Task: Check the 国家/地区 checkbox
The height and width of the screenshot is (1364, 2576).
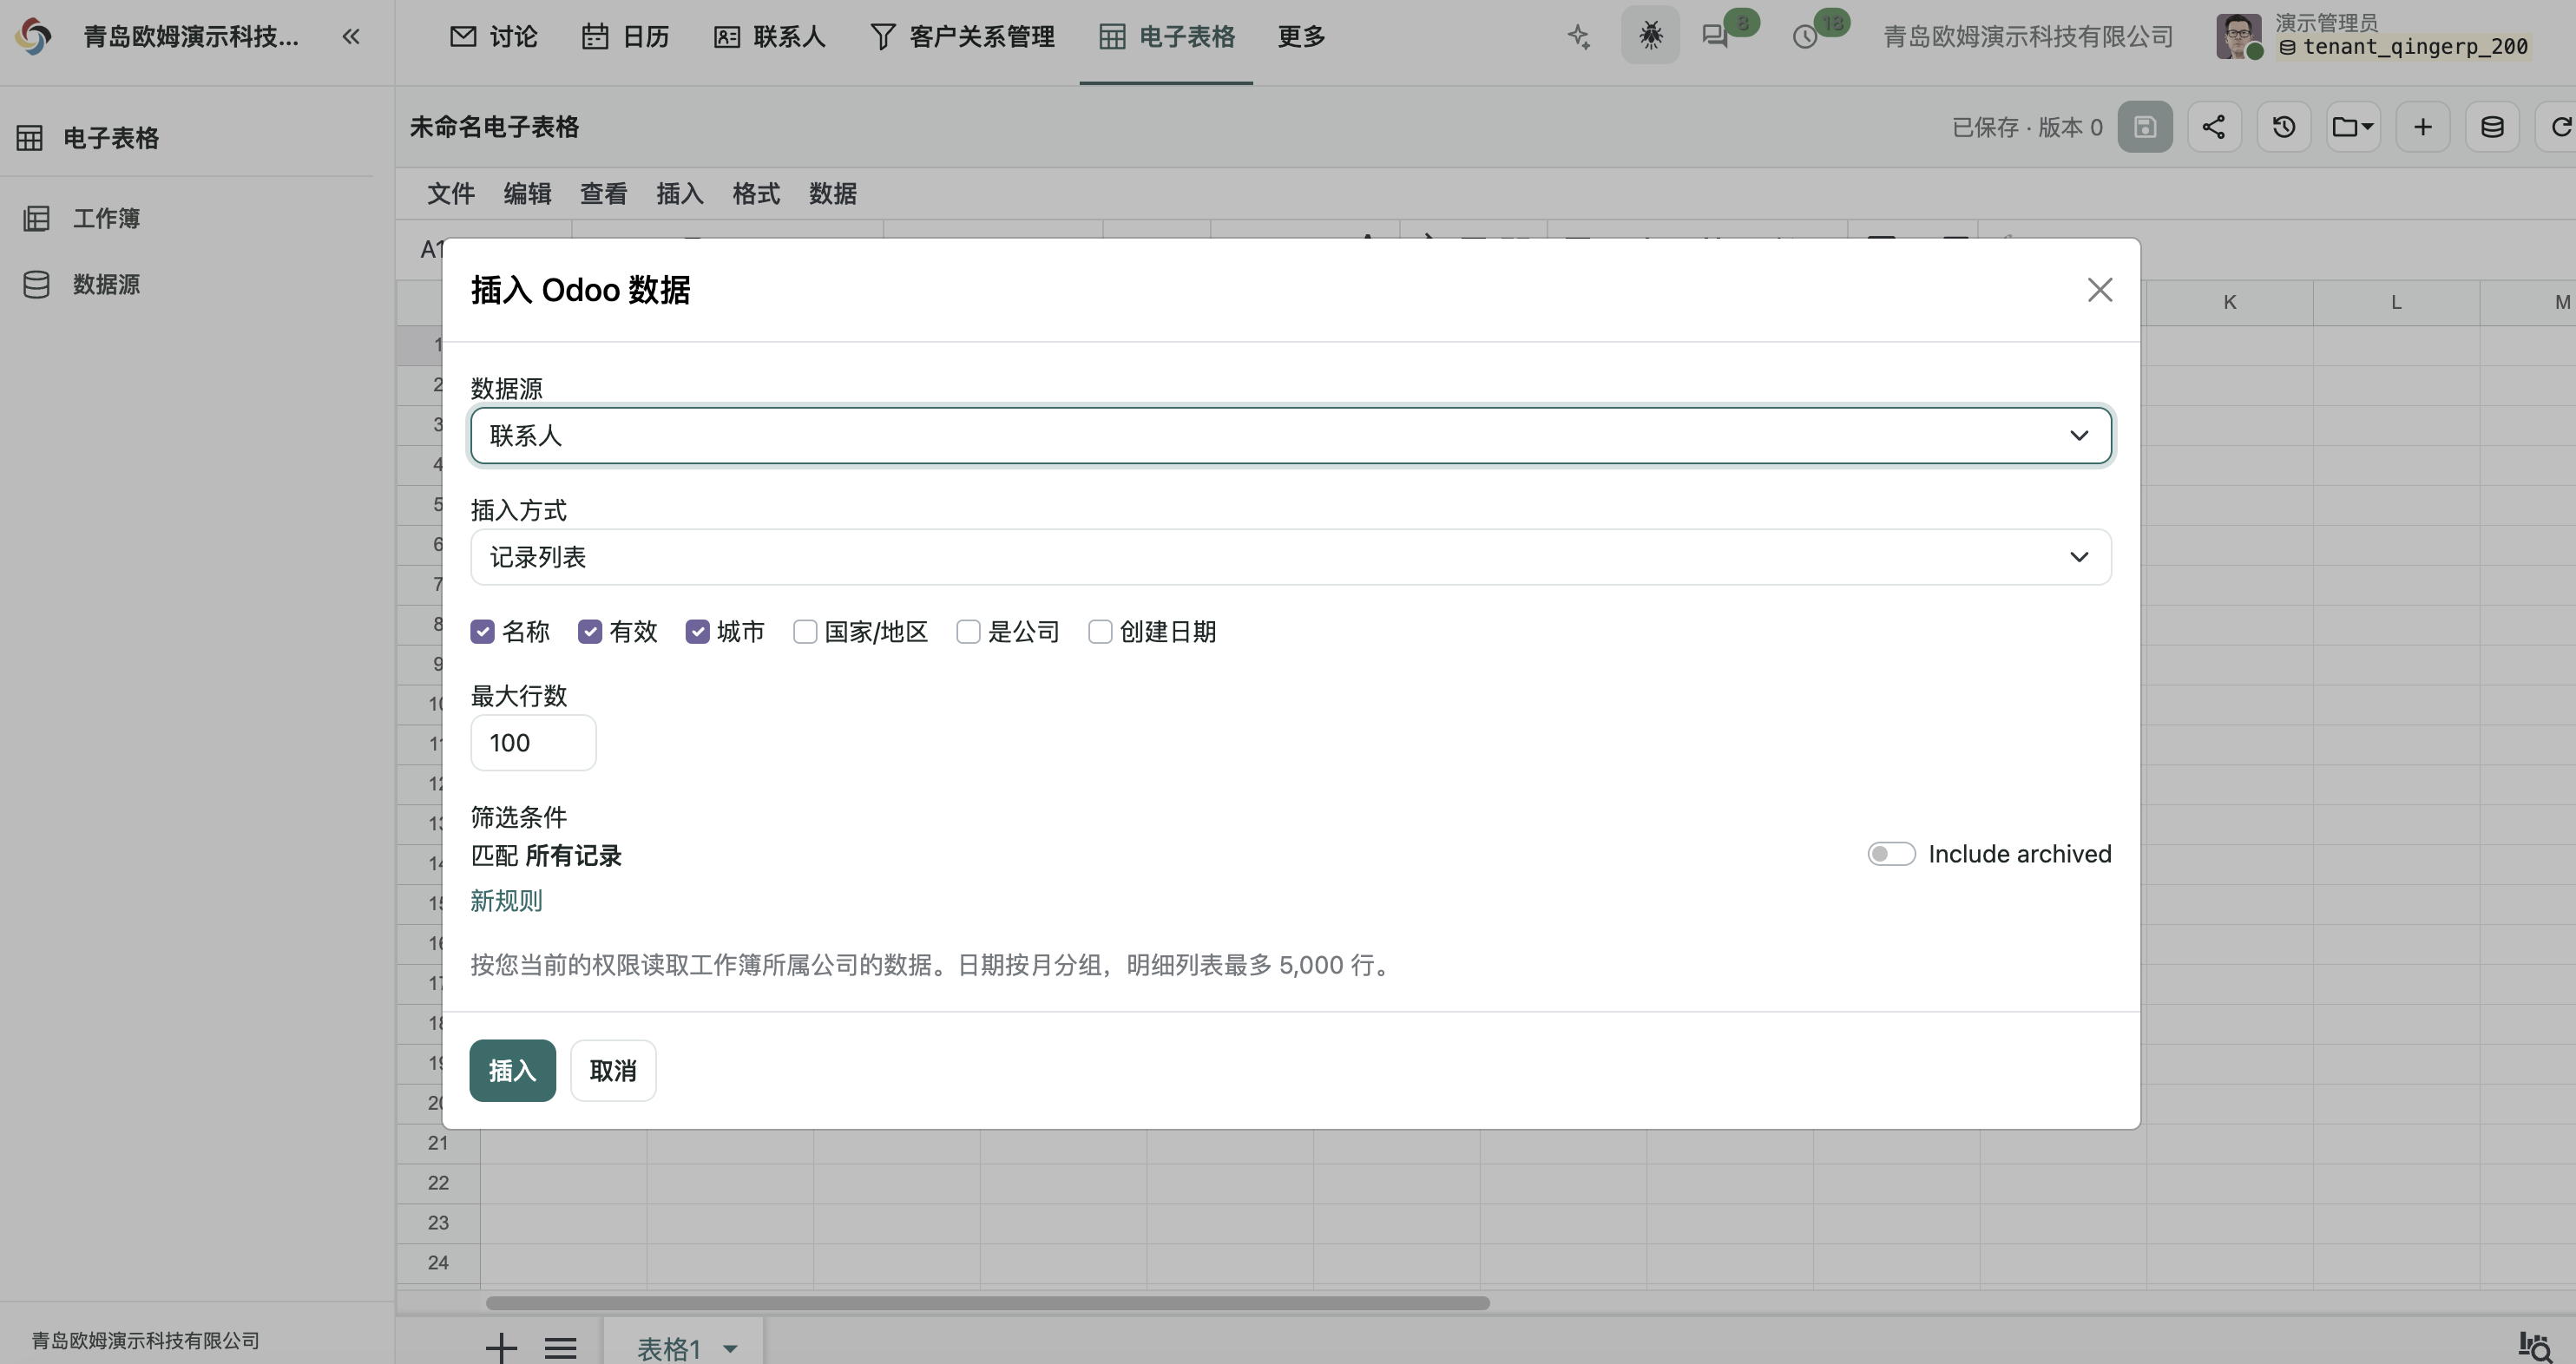Action: coord(805,632)
